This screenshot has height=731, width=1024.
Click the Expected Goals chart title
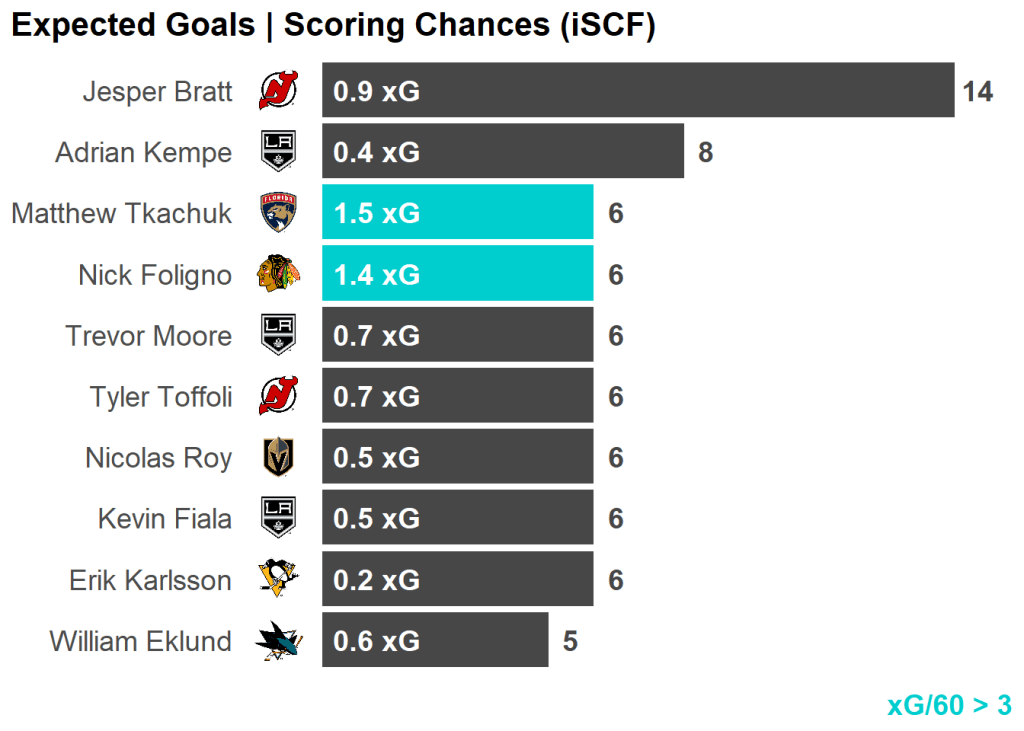333,26
